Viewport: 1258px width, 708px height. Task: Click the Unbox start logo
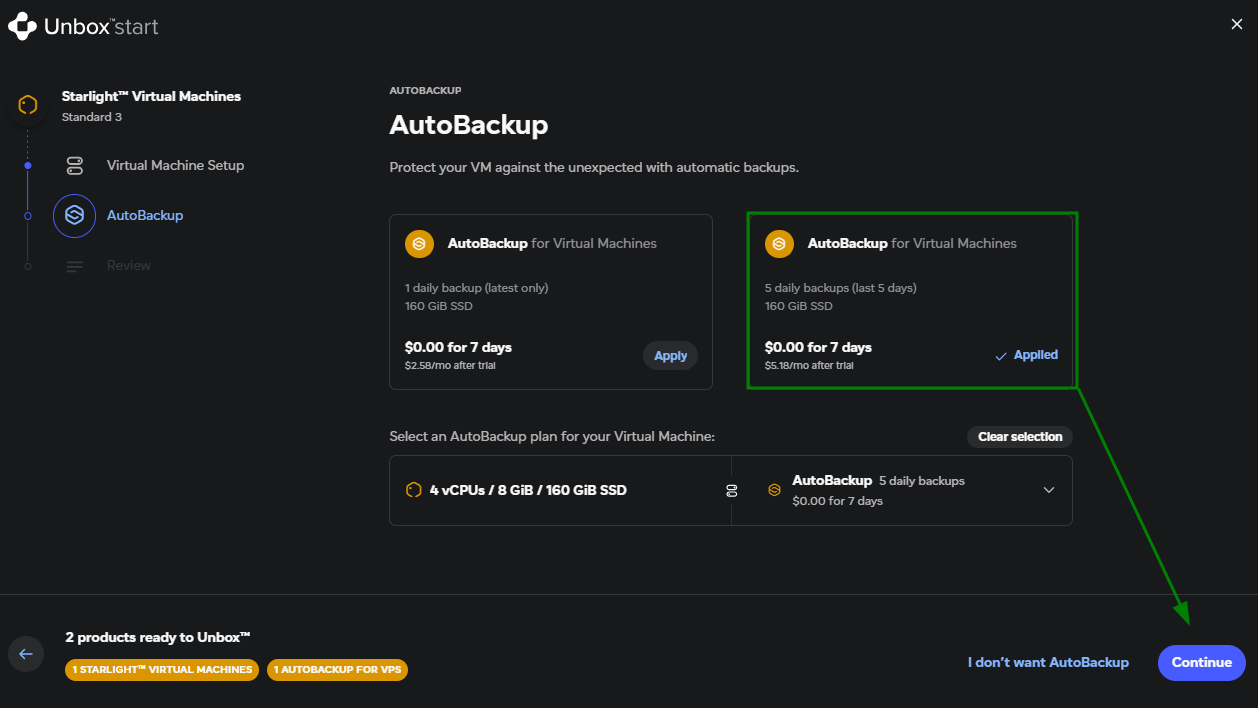84,26
